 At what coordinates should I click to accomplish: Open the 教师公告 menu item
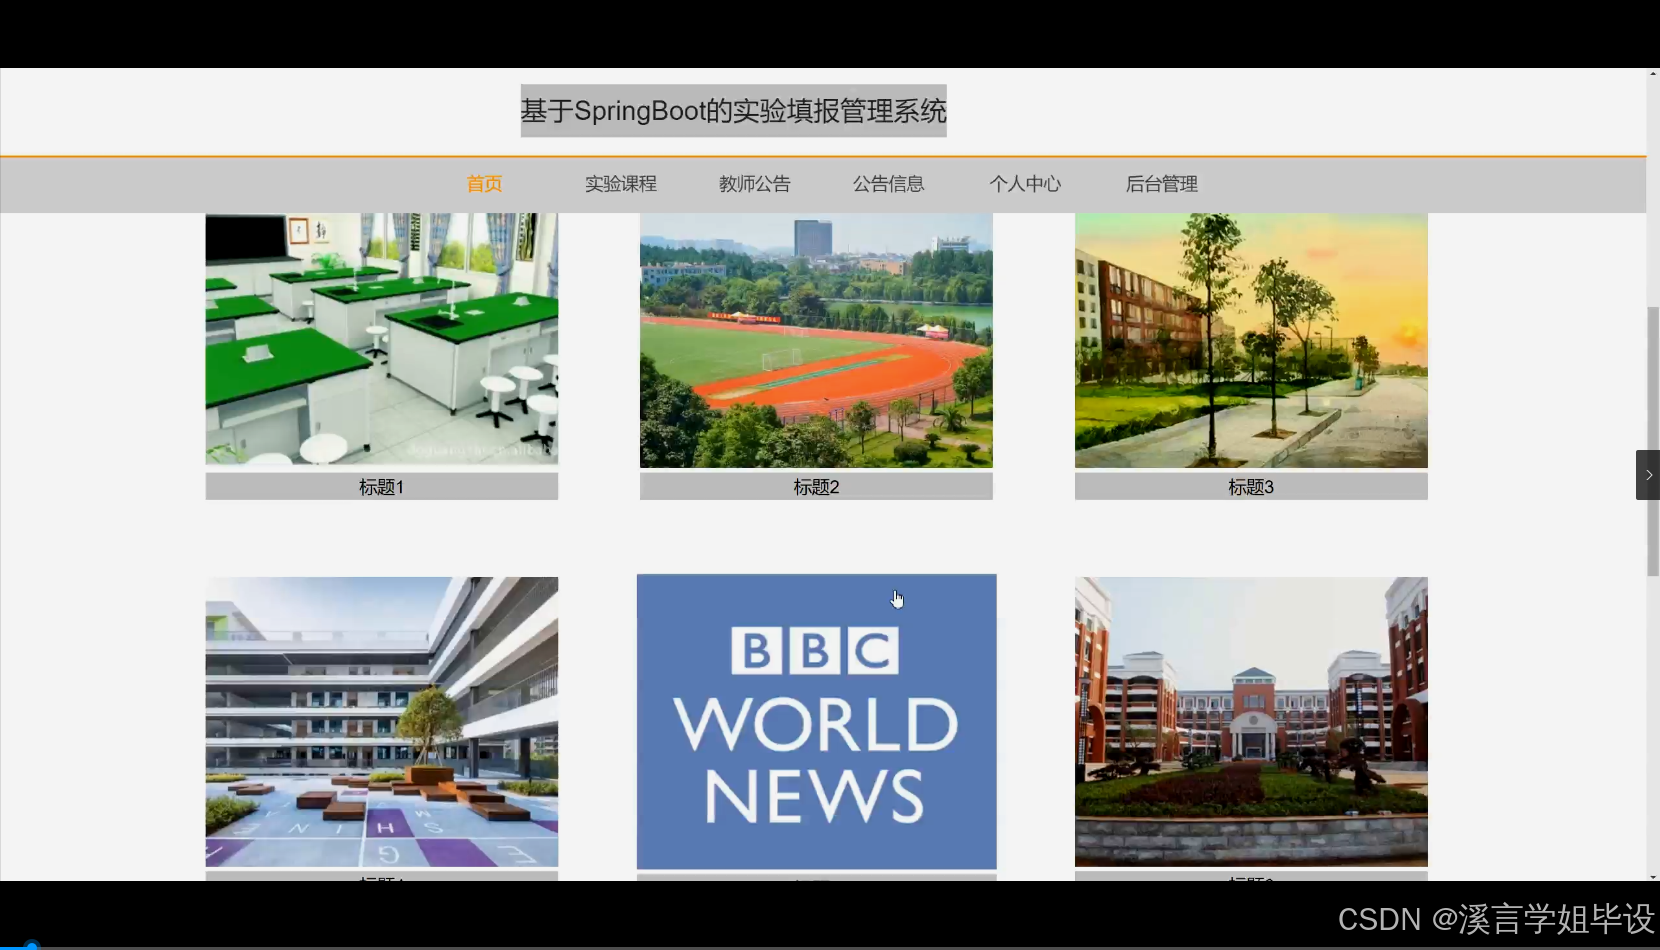click(755, 184)
